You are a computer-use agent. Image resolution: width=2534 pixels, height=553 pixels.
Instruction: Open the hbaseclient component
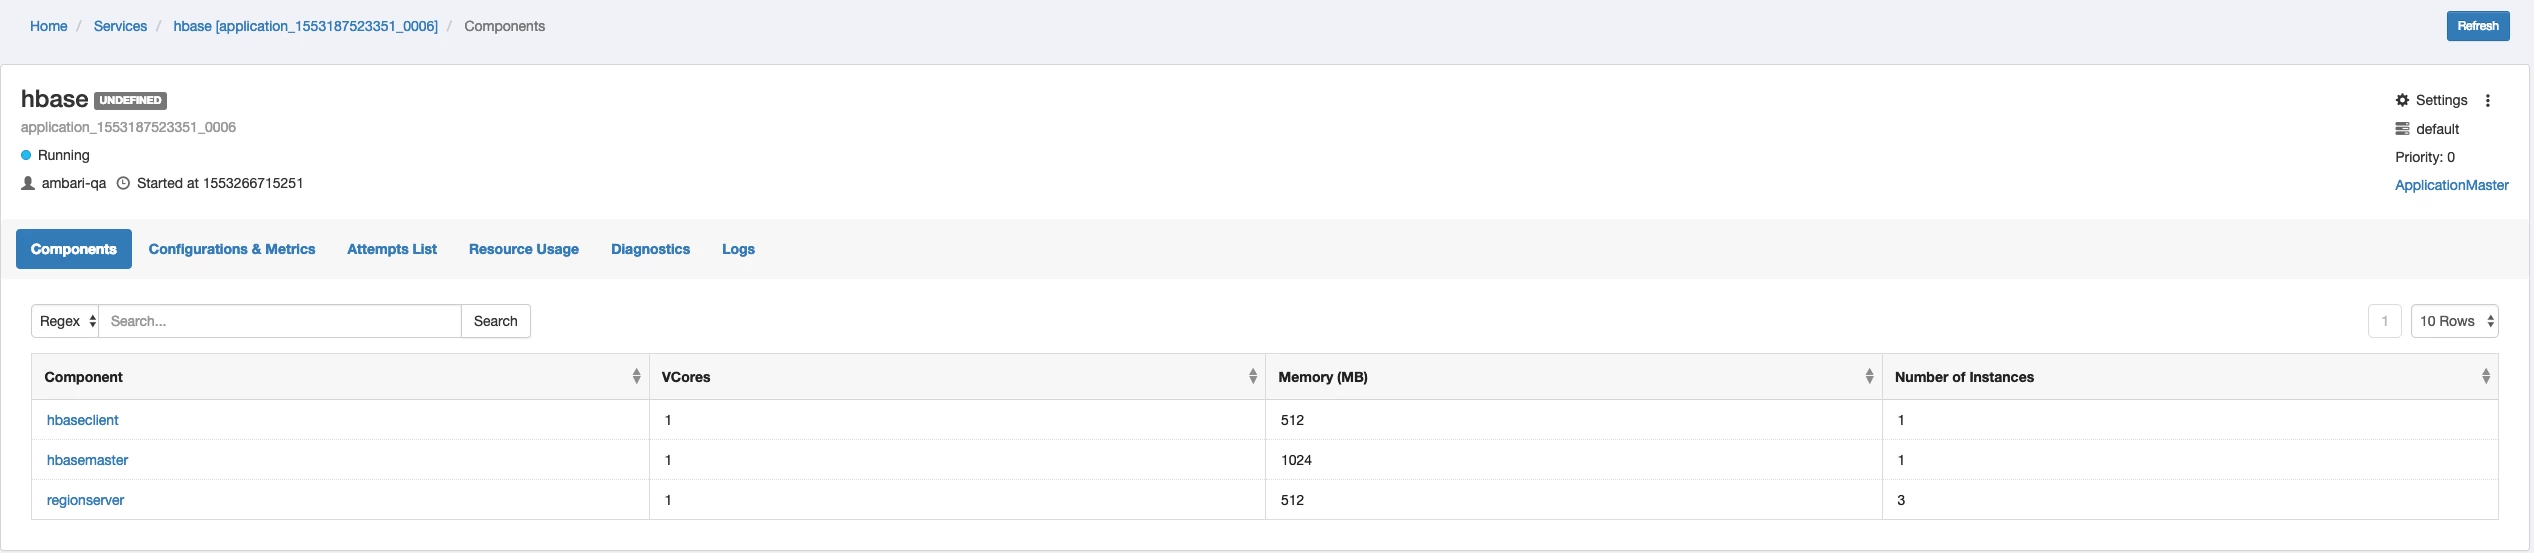(82, 420)
